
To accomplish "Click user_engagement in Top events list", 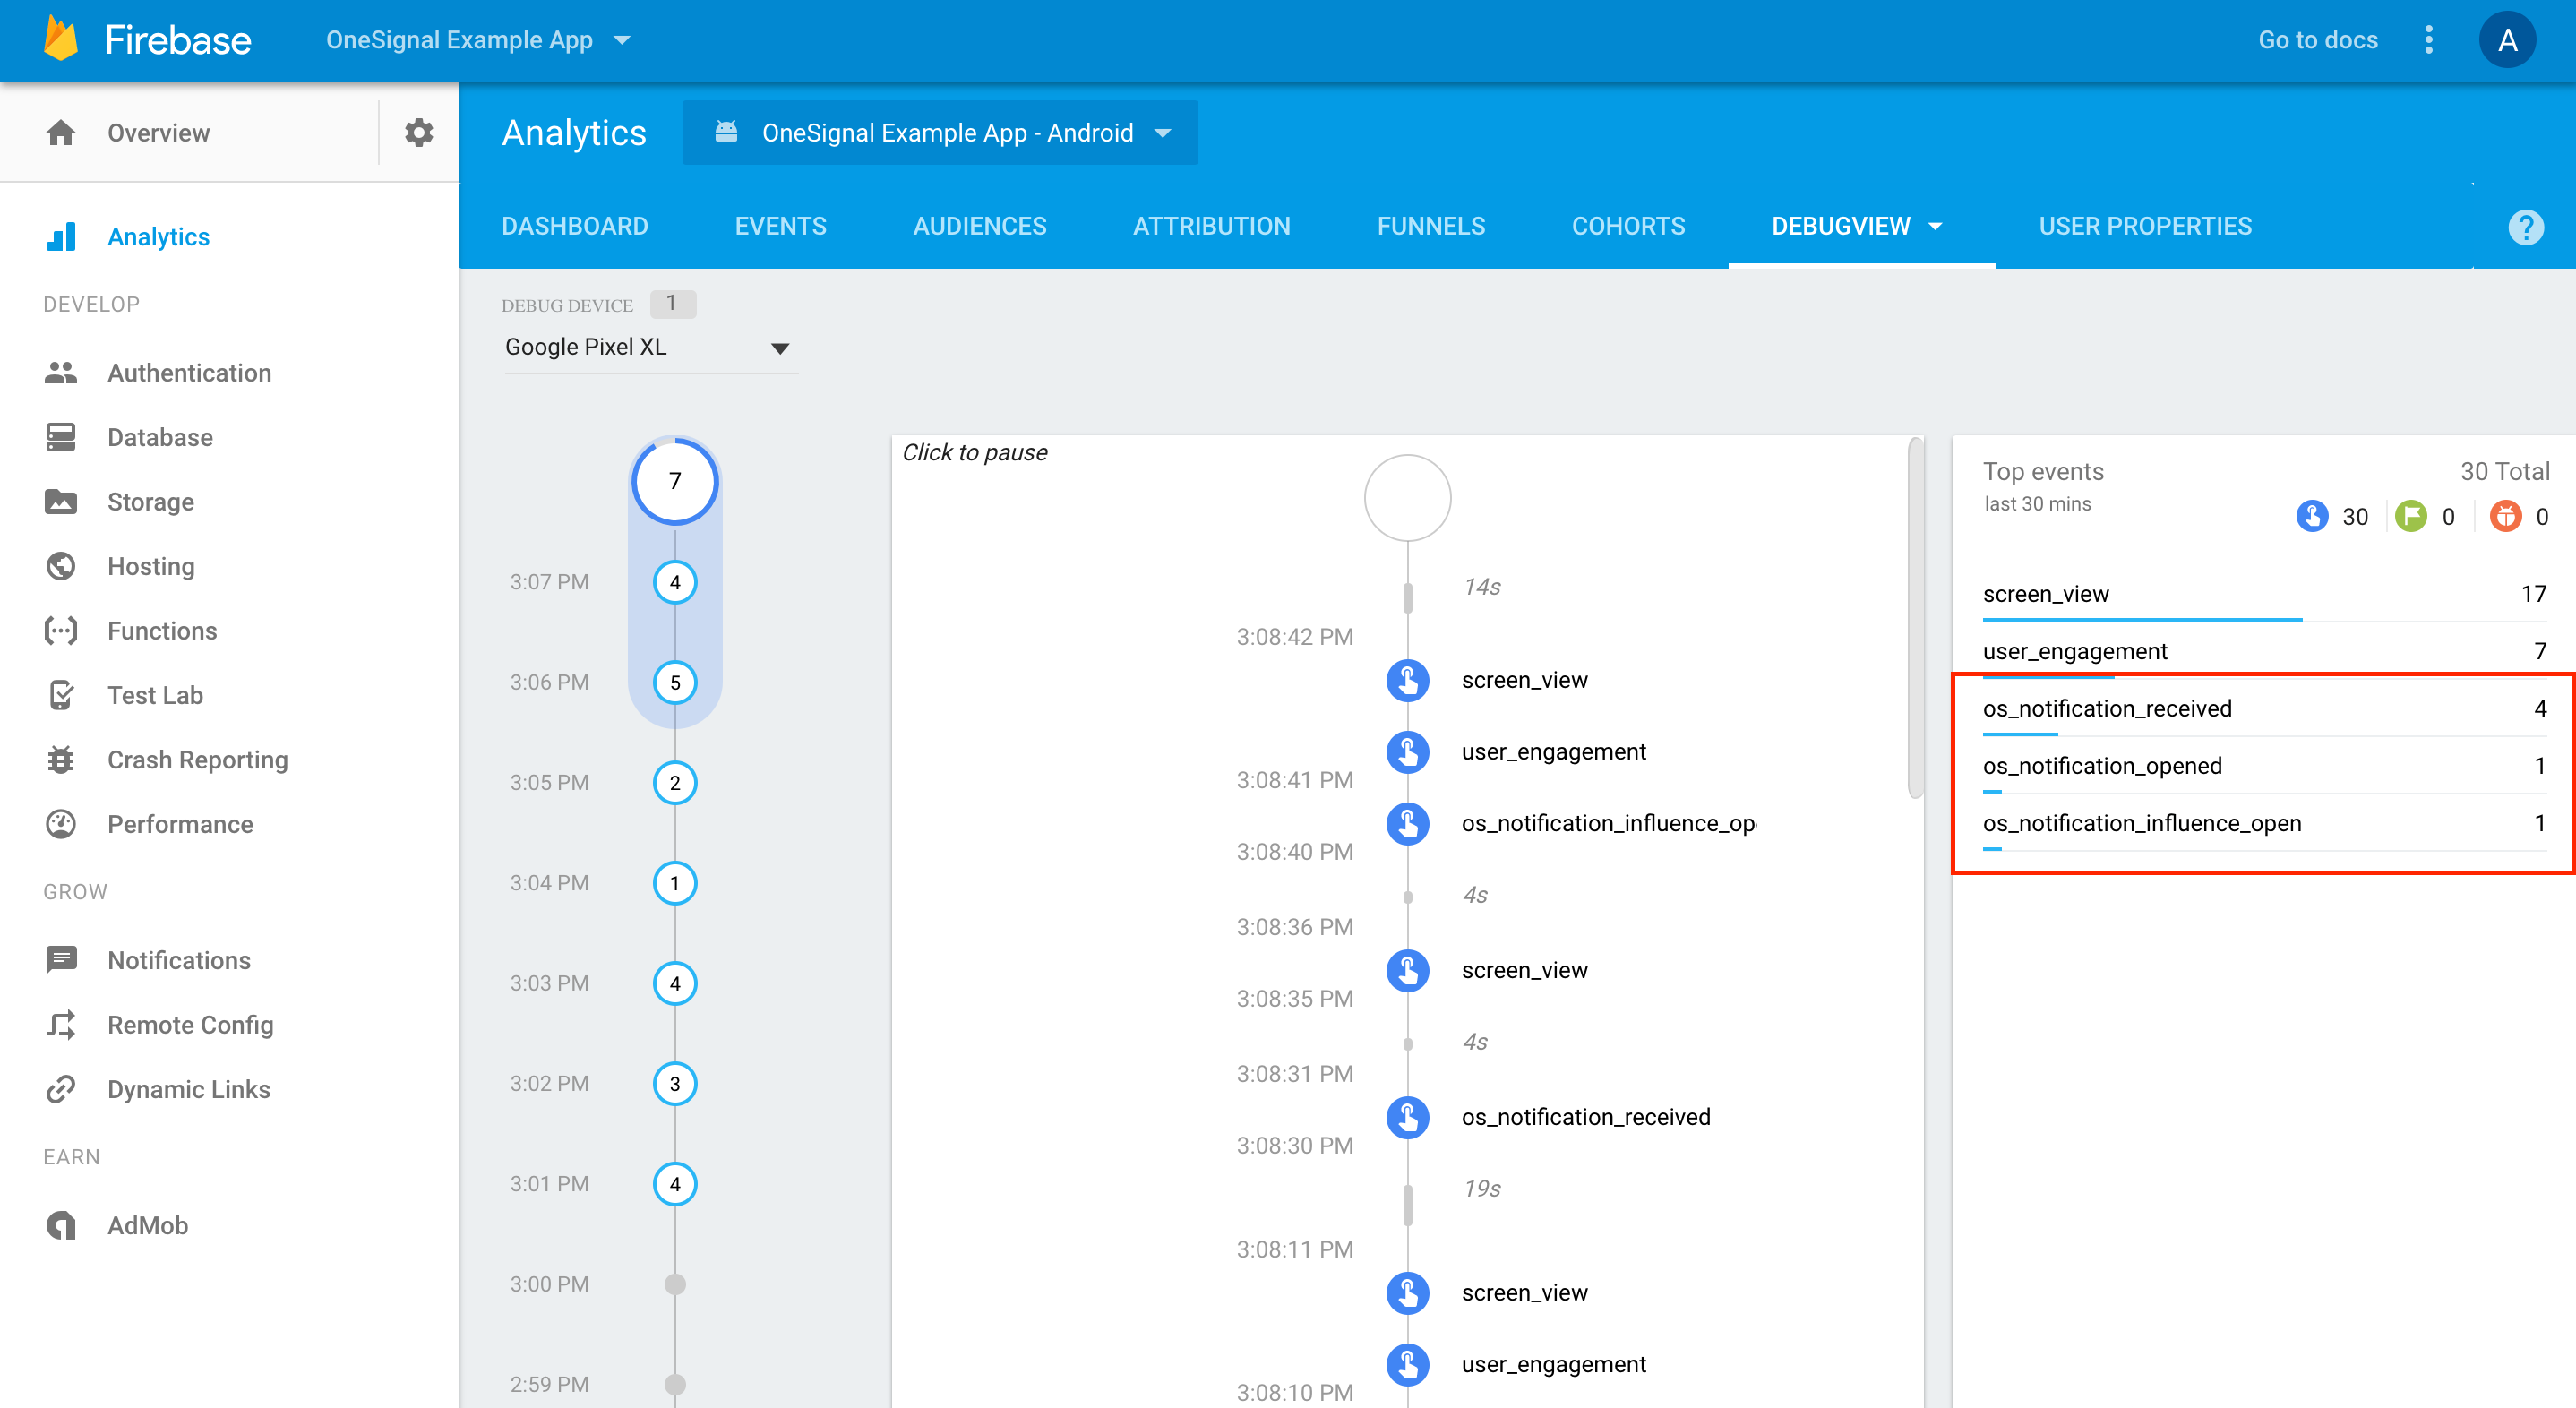I will (2264, 651).
